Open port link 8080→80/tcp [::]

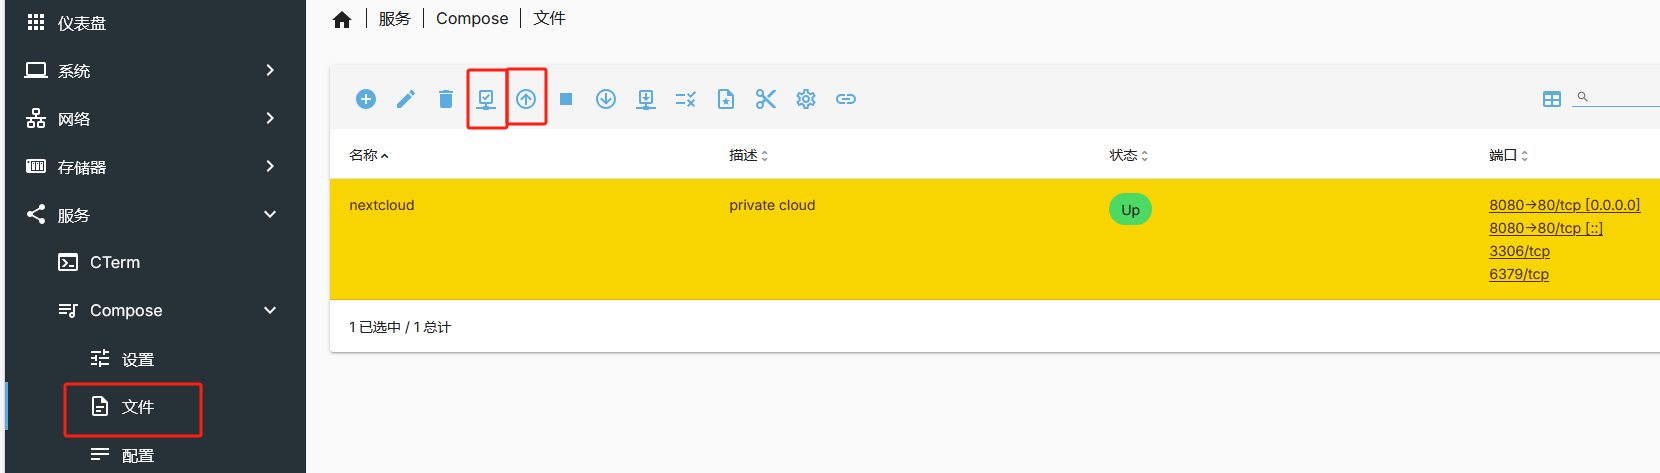pos(1546,228)
